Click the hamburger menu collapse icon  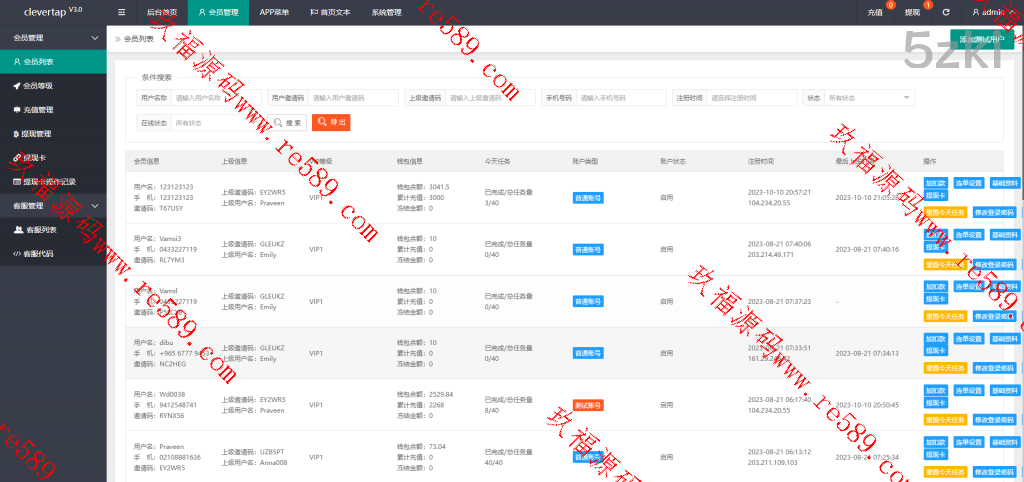click(x=122, y=12)
